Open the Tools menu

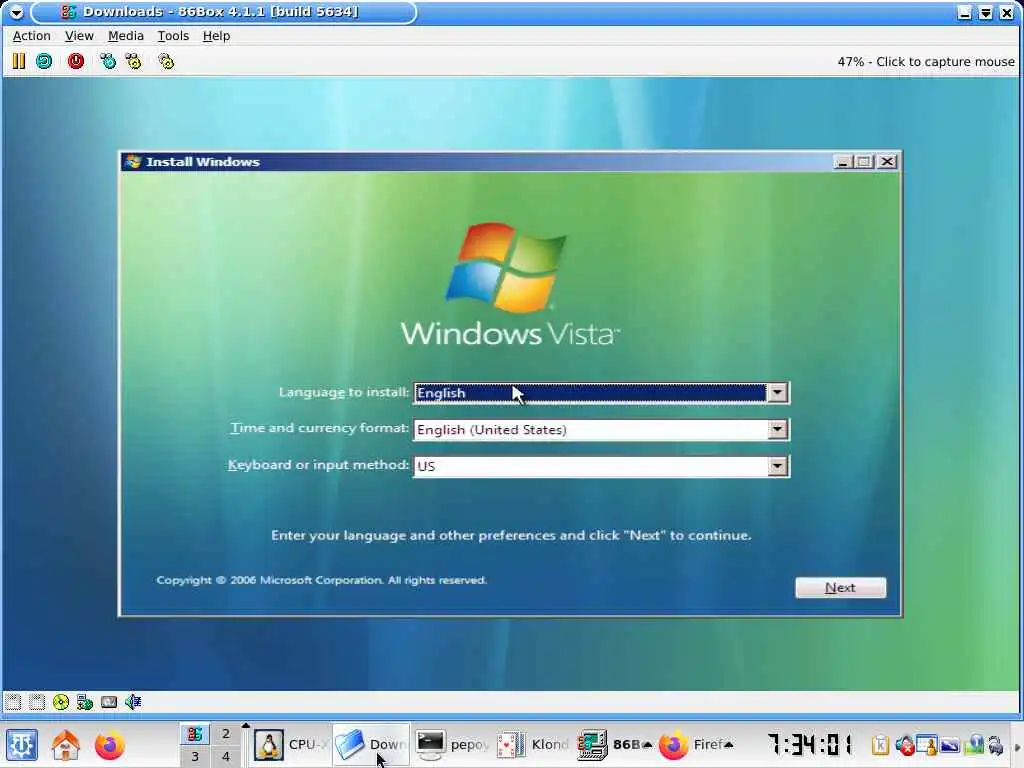click(173, 36)
